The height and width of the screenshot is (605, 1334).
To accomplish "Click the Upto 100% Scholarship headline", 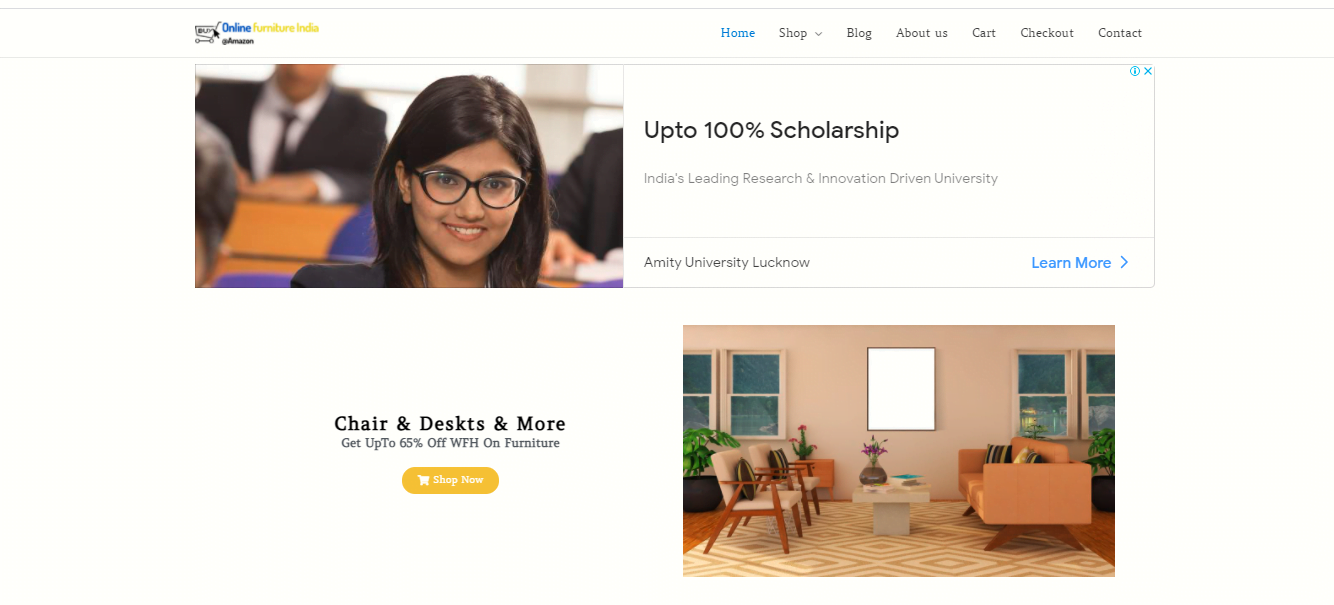I will pos(771,130).
